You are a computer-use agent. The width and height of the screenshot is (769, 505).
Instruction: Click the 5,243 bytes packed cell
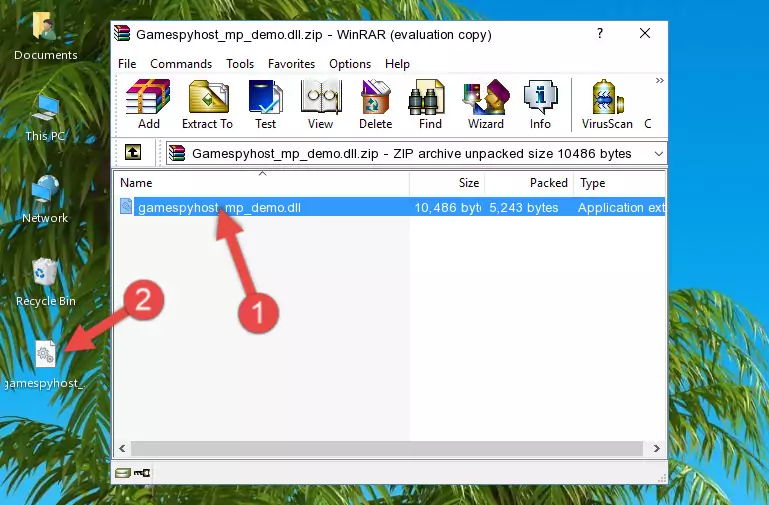coord(524,208)
